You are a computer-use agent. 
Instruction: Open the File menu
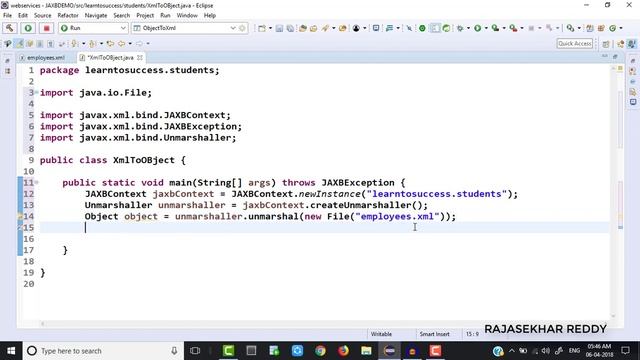point(7,15)
